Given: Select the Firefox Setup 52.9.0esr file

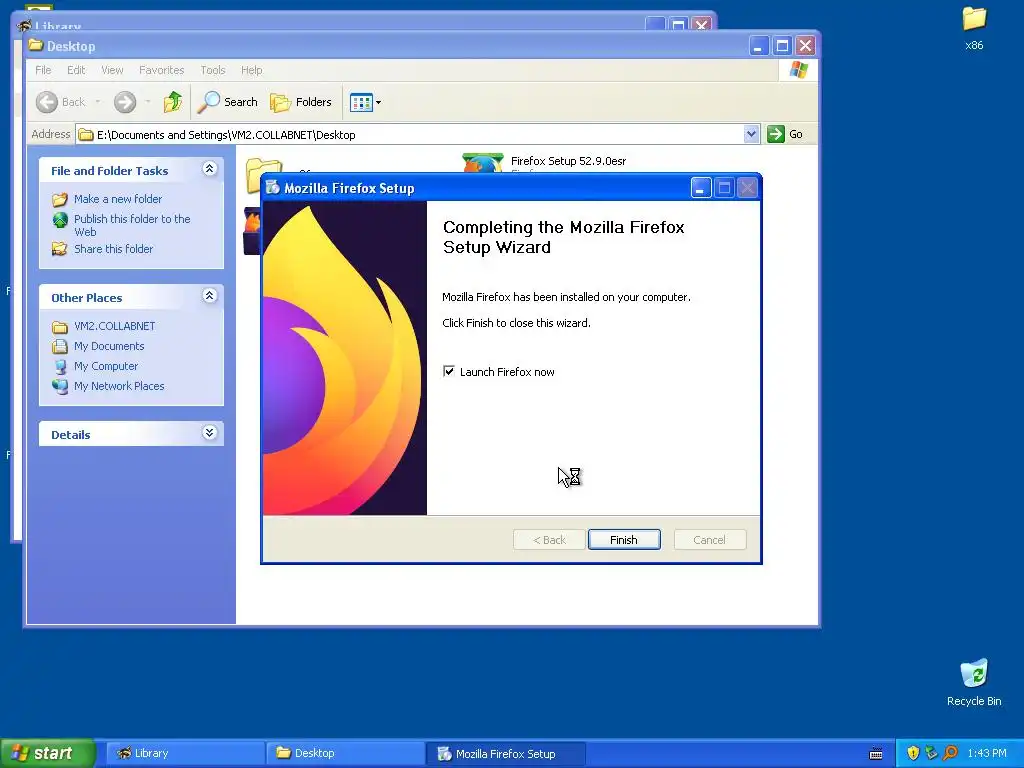Looking at the screenshot, I should (x=568, y=161).
